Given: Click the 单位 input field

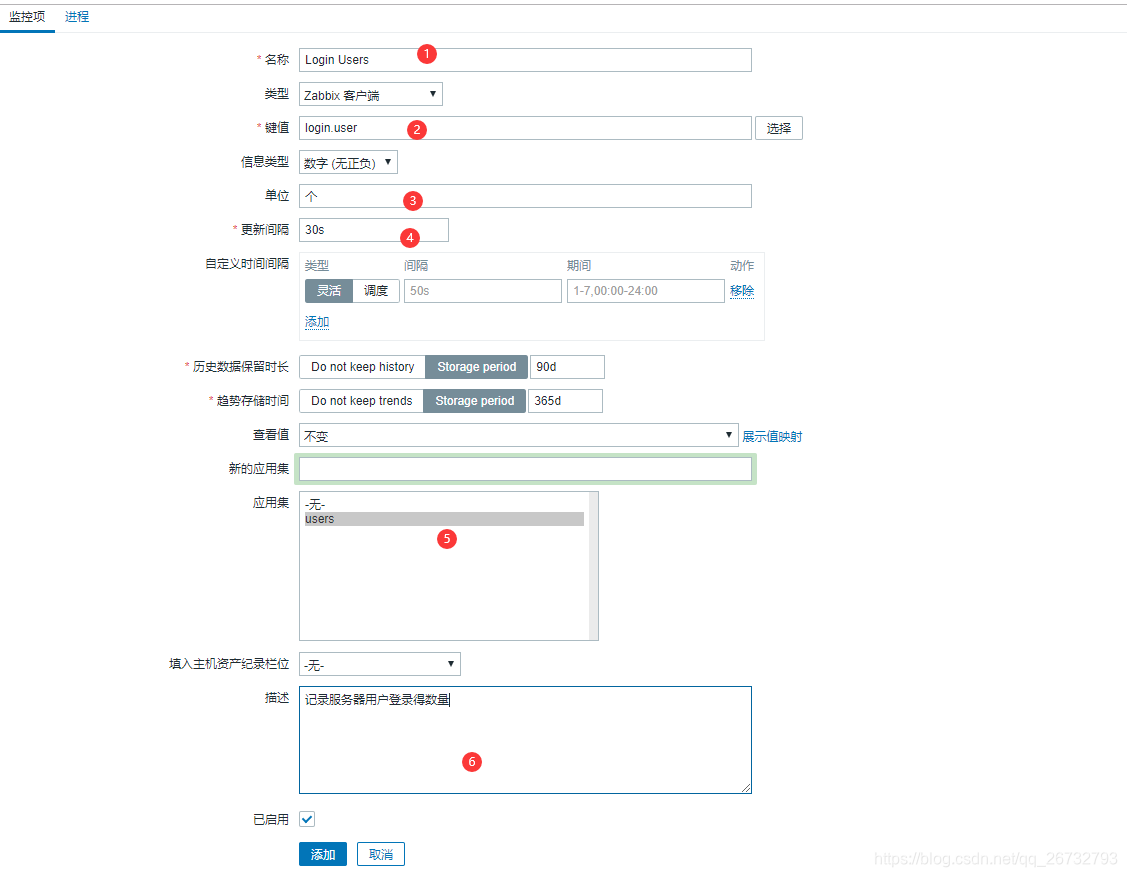Looking at the screenshot, I should point(525,196).
